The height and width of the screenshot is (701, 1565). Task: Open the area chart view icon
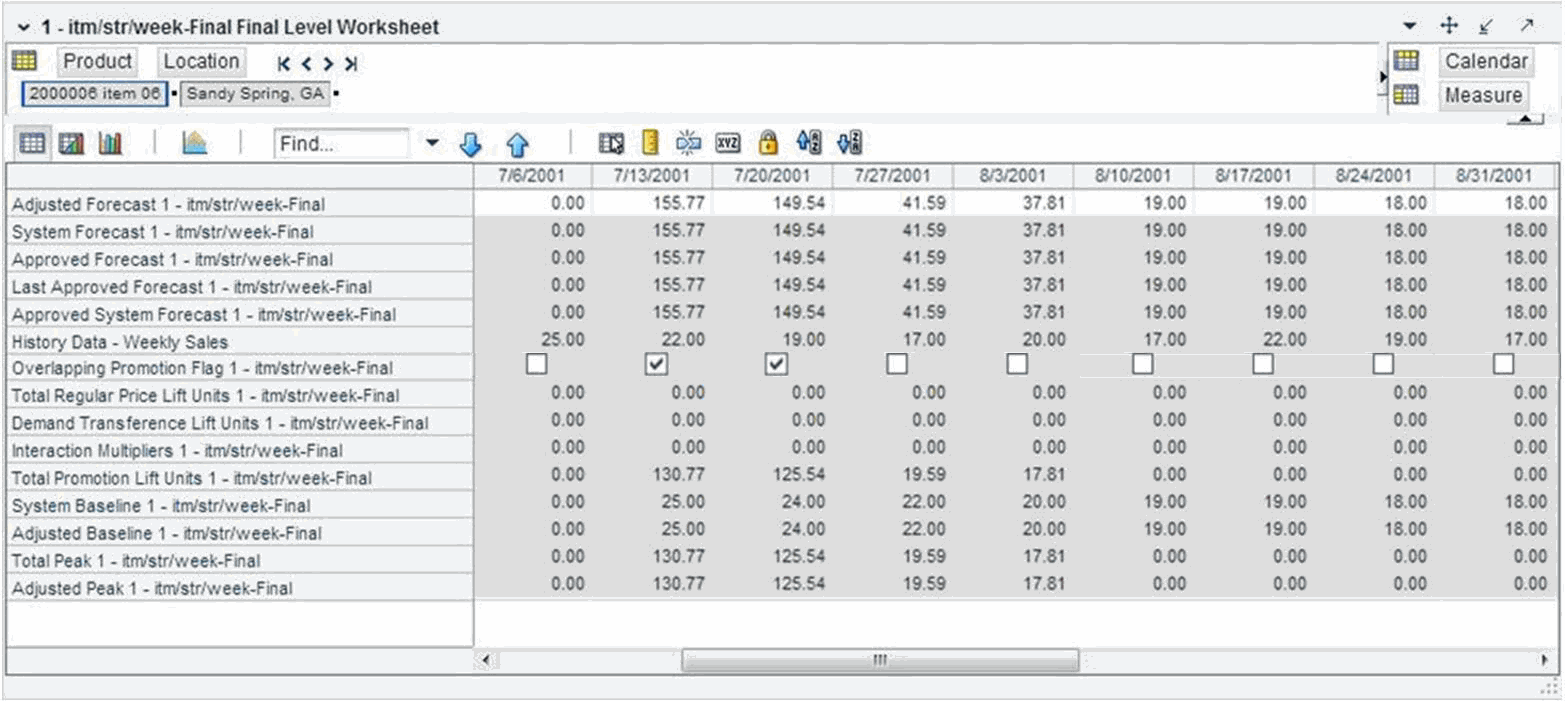[x=194, y=144]
